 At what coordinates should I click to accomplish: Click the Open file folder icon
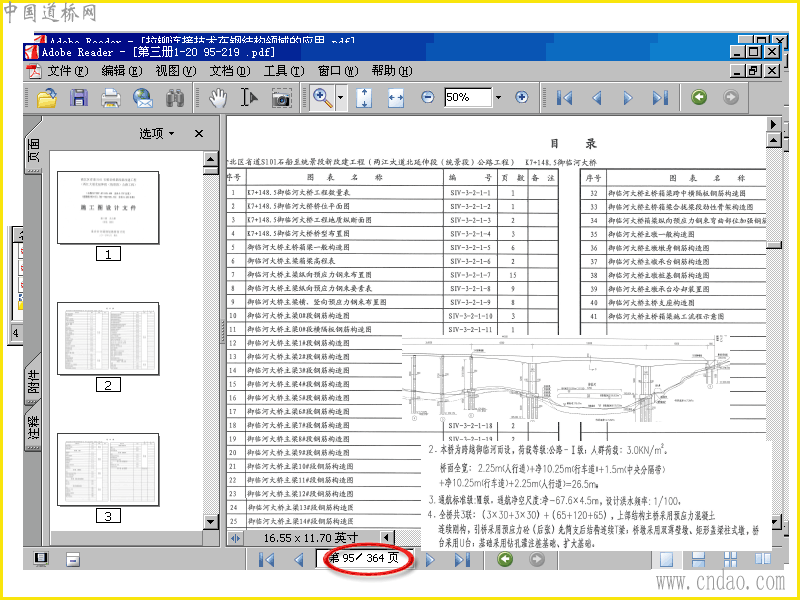pyautogui.click(x=47, y=97)
